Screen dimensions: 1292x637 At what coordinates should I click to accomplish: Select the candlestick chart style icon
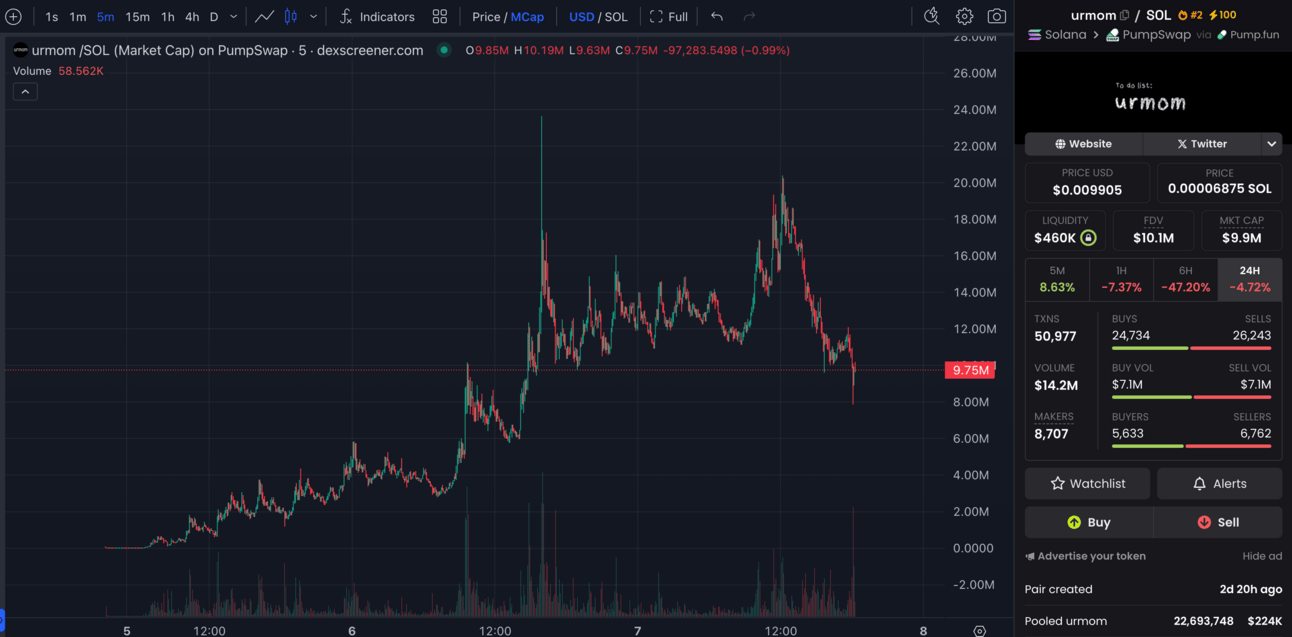coord(291,17)
